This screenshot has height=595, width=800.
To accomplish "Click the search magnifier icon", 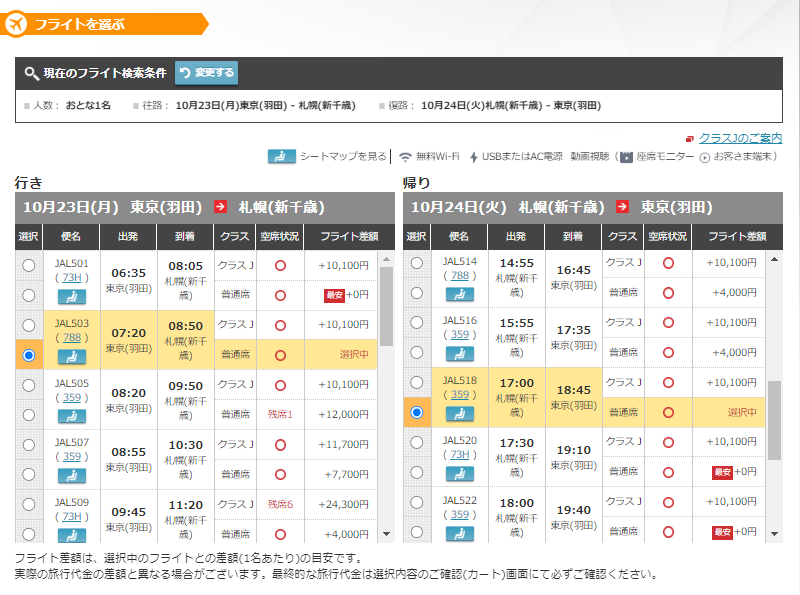I will point(31,73).
